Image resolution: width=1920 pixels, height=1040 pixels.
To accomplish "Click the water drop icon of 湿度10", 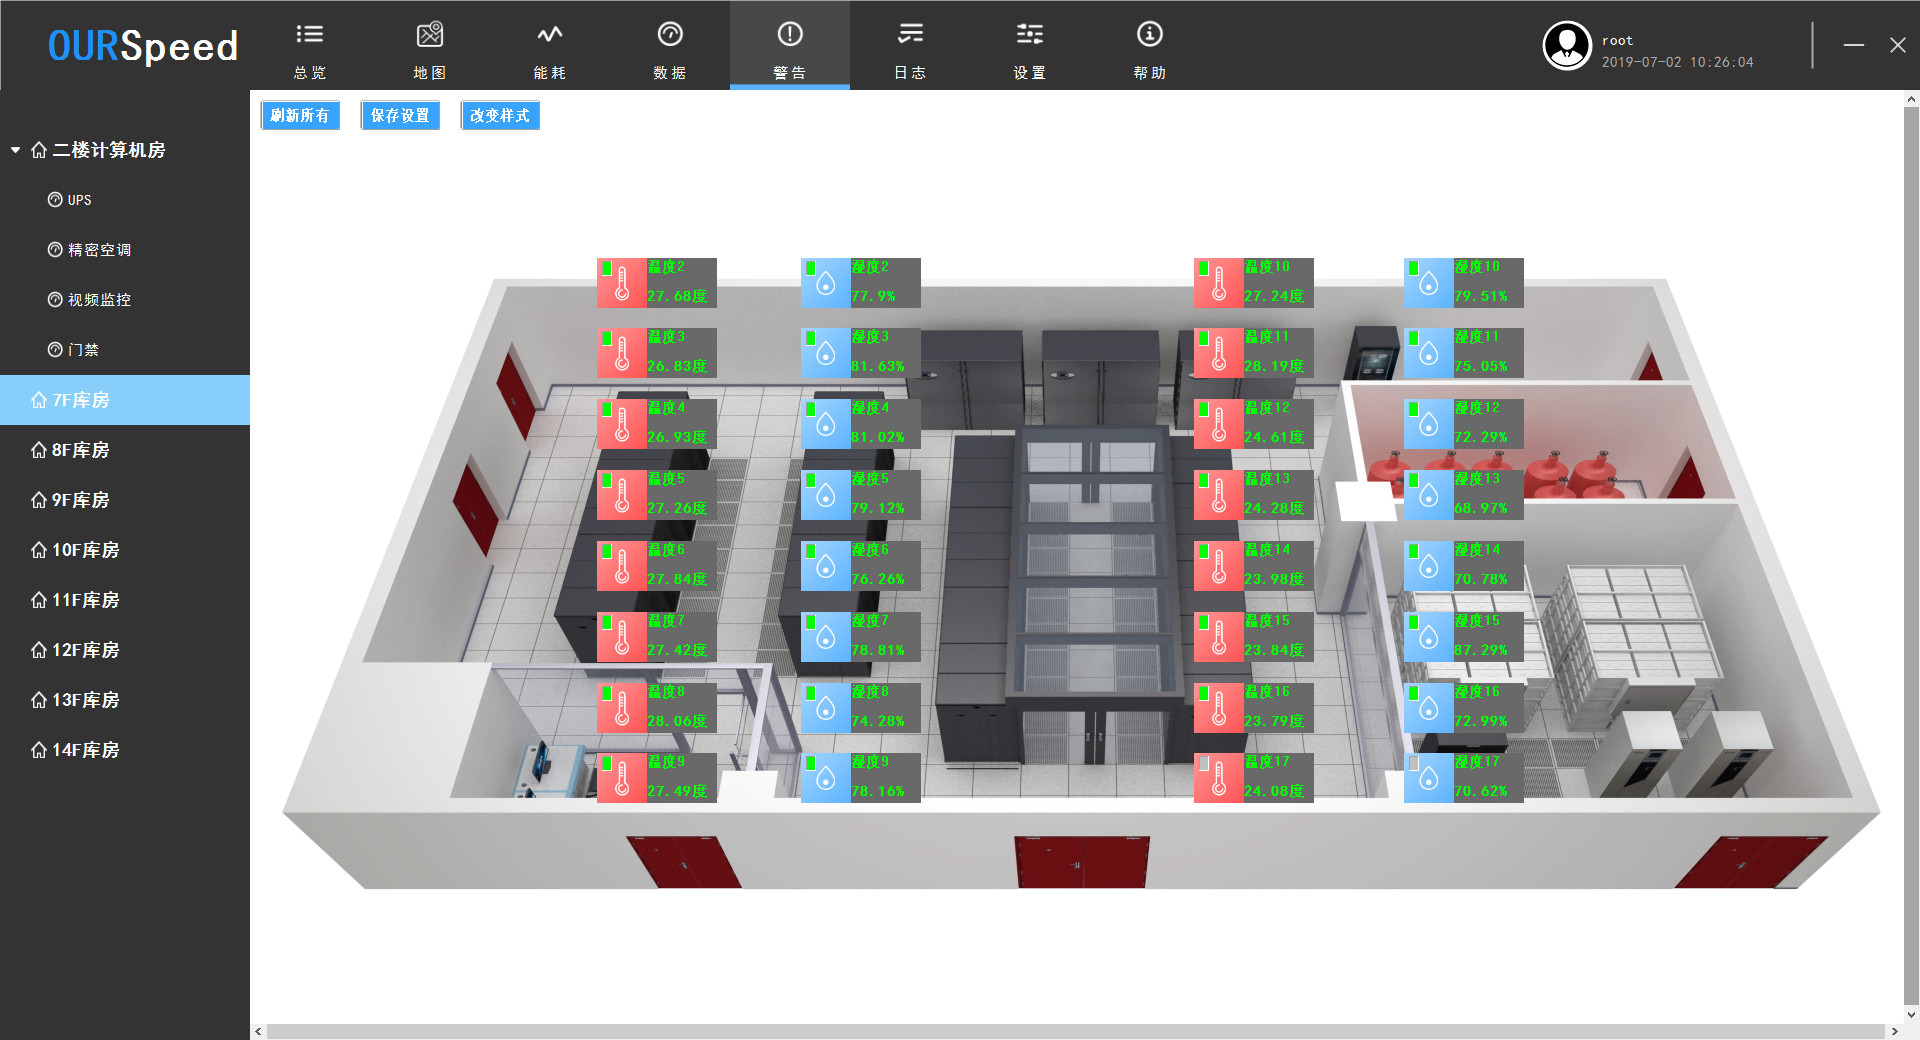I will click(x=1429, y=284).
